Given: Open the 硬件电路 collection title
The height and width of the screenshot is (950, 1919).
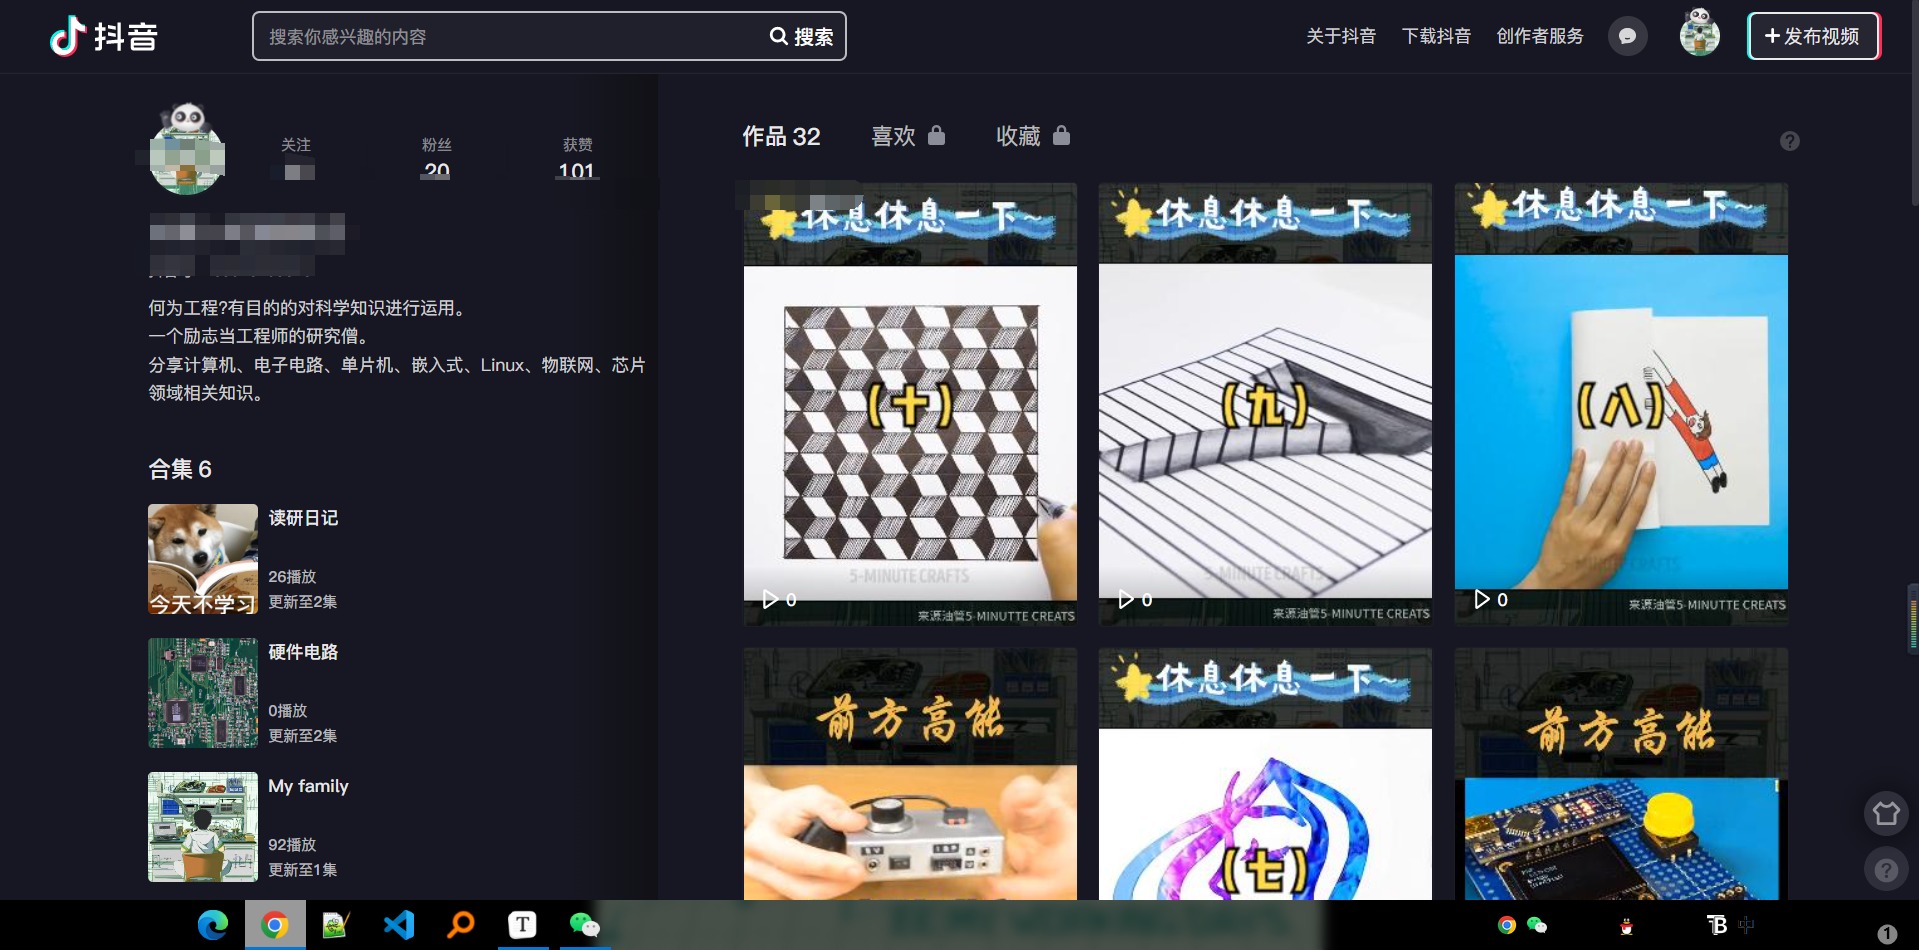Looking at the screenshot, I should coord(303,652).
